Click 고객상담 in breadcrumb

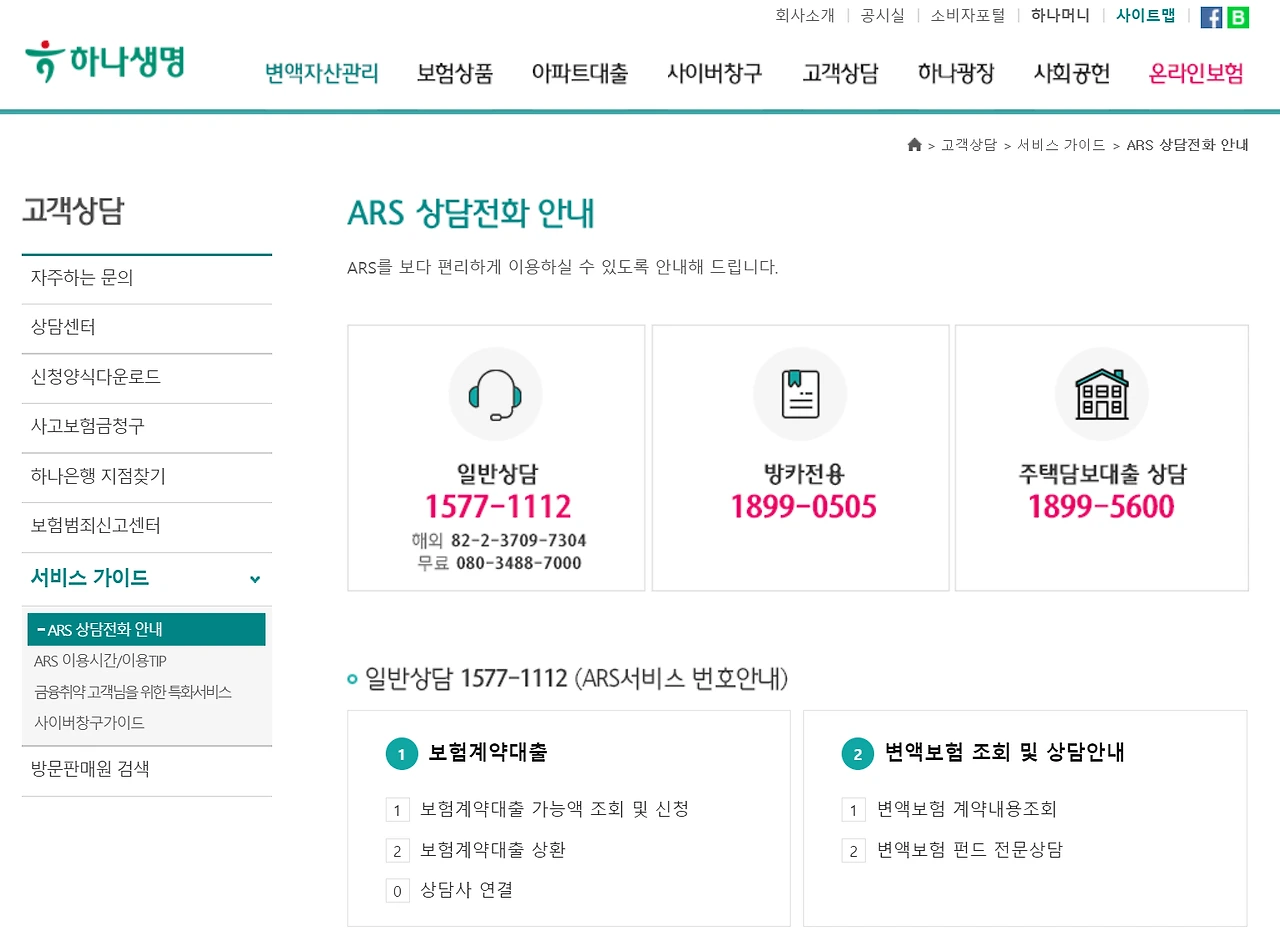coord(969,145)
